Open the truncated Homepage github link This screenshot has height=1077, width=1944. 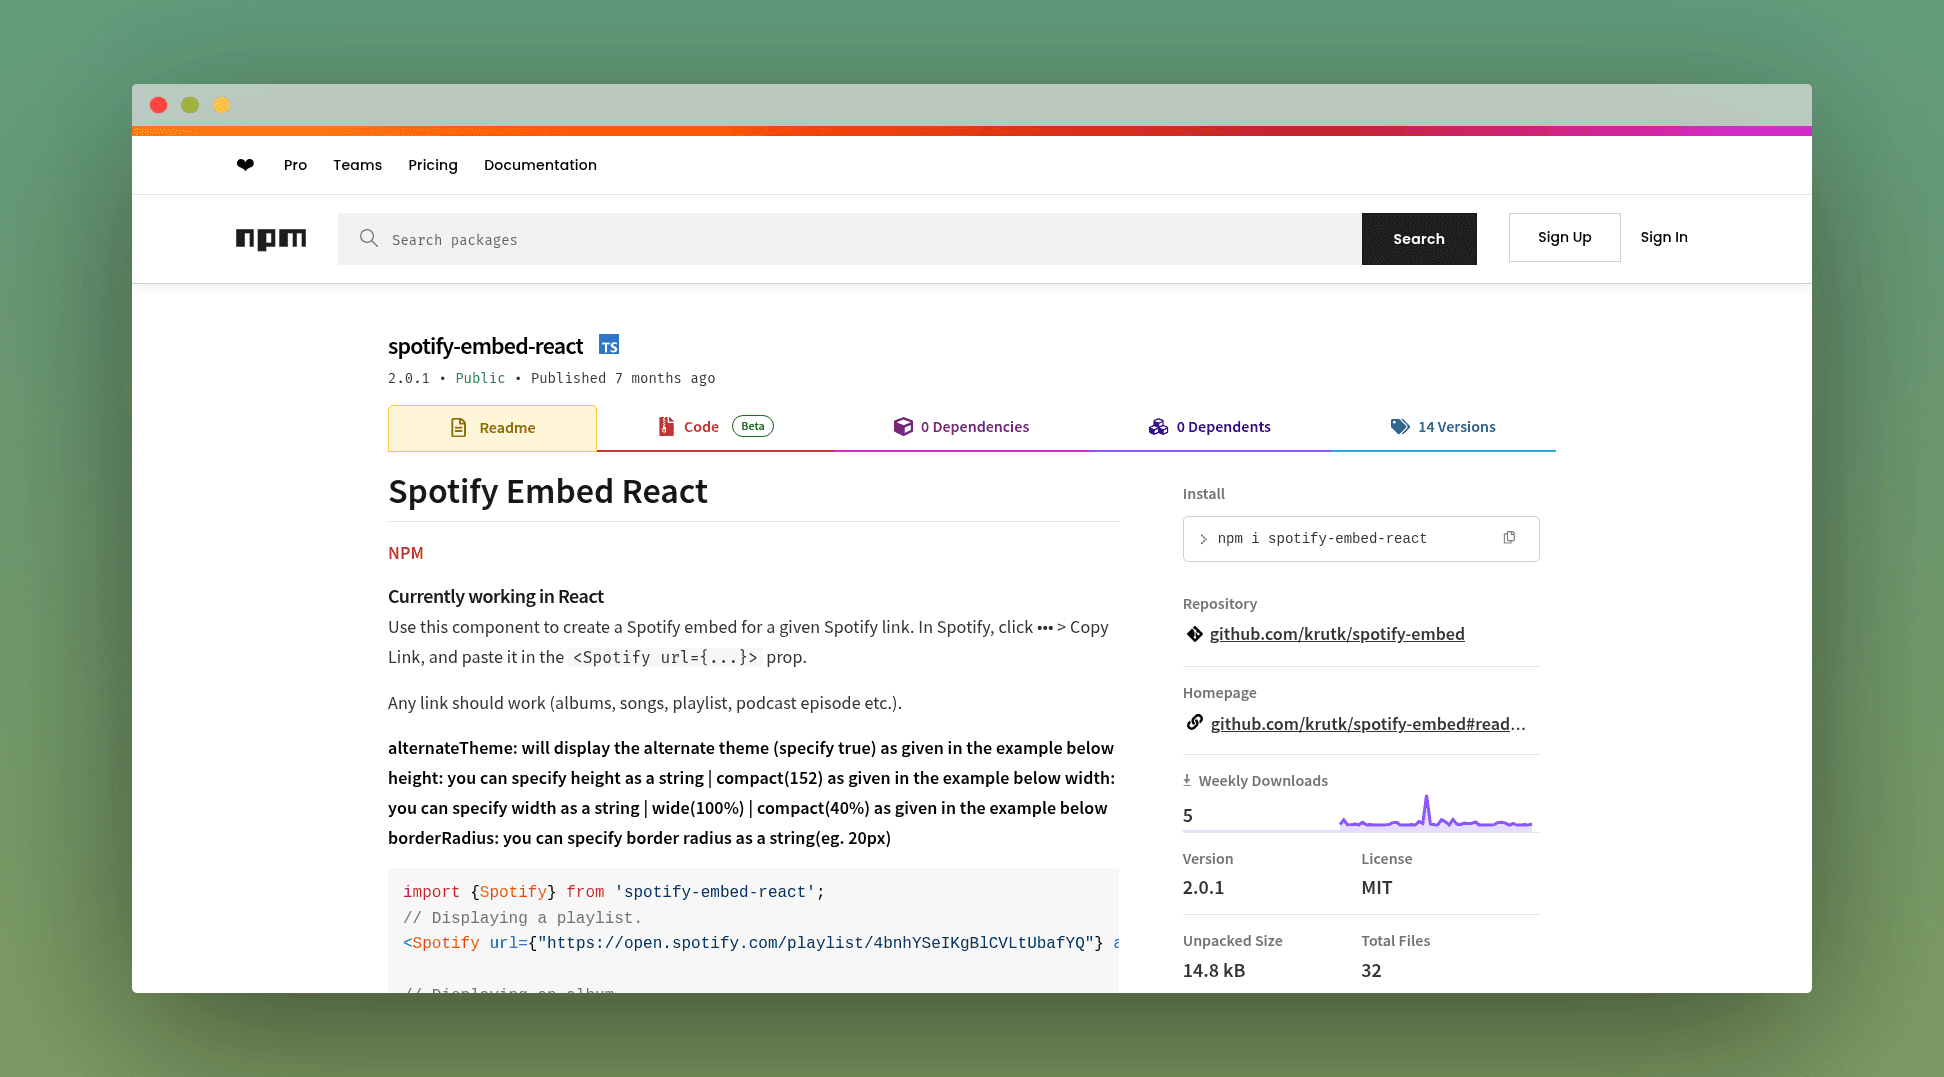point(1368,724)
